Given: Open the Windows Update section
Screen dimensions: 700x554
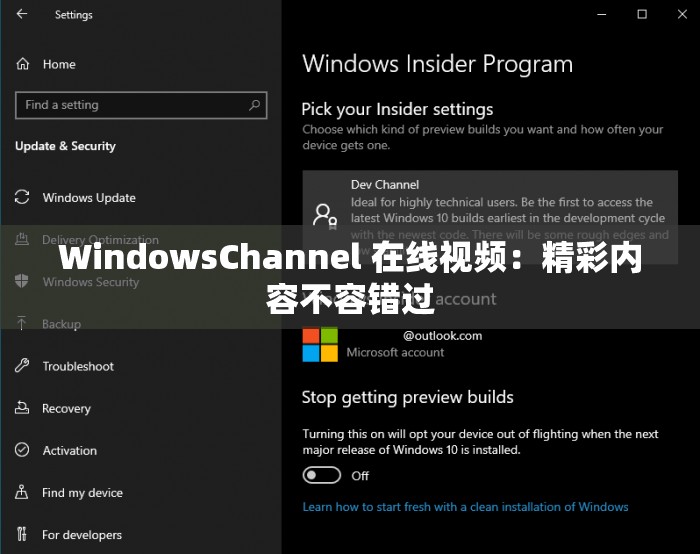Looking at the screenshot, I should [89, 198].
